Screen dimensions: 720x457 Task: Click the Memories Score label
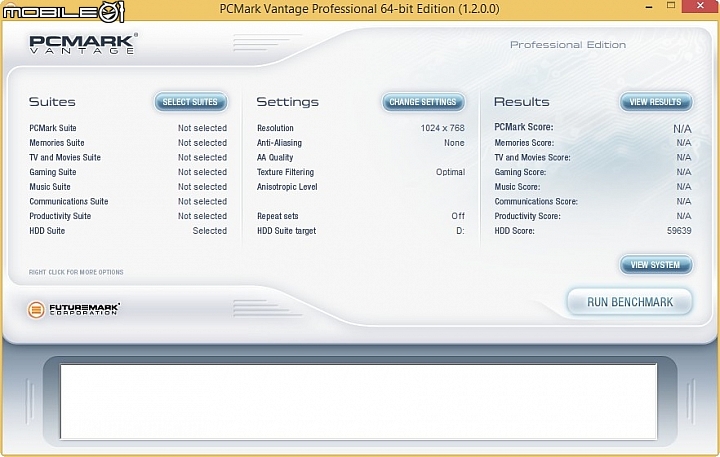pos(524,143)
